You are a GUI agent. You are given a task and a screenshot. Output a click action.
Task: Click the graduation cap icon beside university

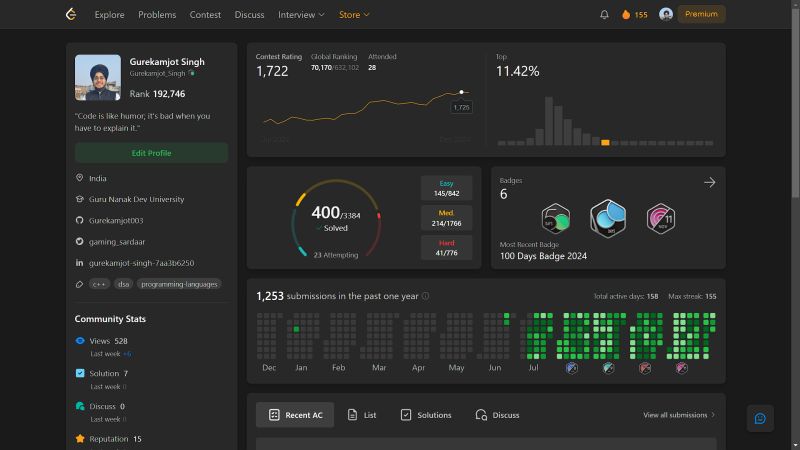click(x=80, y=199)
